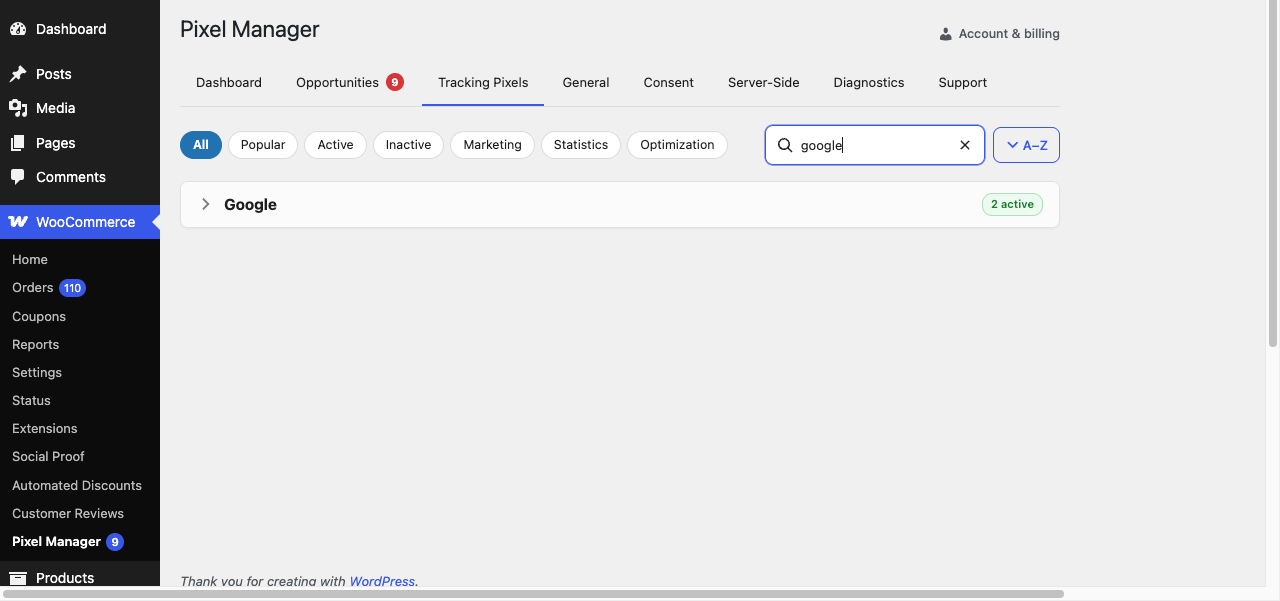This screenshot has height=601, width=1280.
Task: Click the Pixel Manager 9 badge
Action: pyautogui.click(x=115, y=542)
